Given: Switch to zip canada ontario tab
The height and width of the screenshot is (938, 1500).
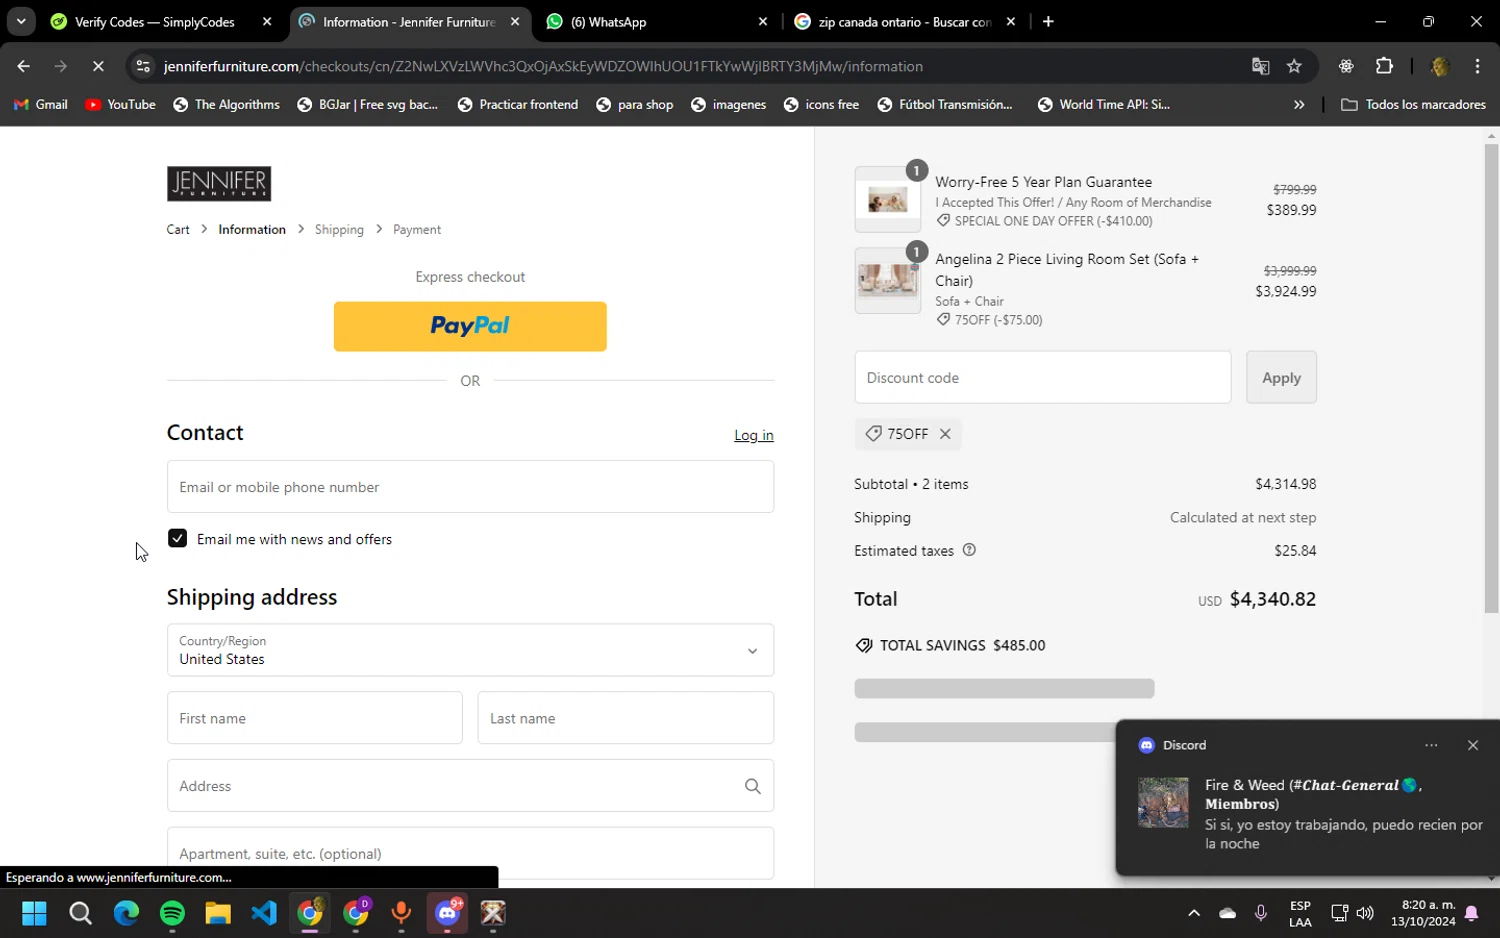Looking at the screenshot, I should pyautogui.click(x=905, y=21).
